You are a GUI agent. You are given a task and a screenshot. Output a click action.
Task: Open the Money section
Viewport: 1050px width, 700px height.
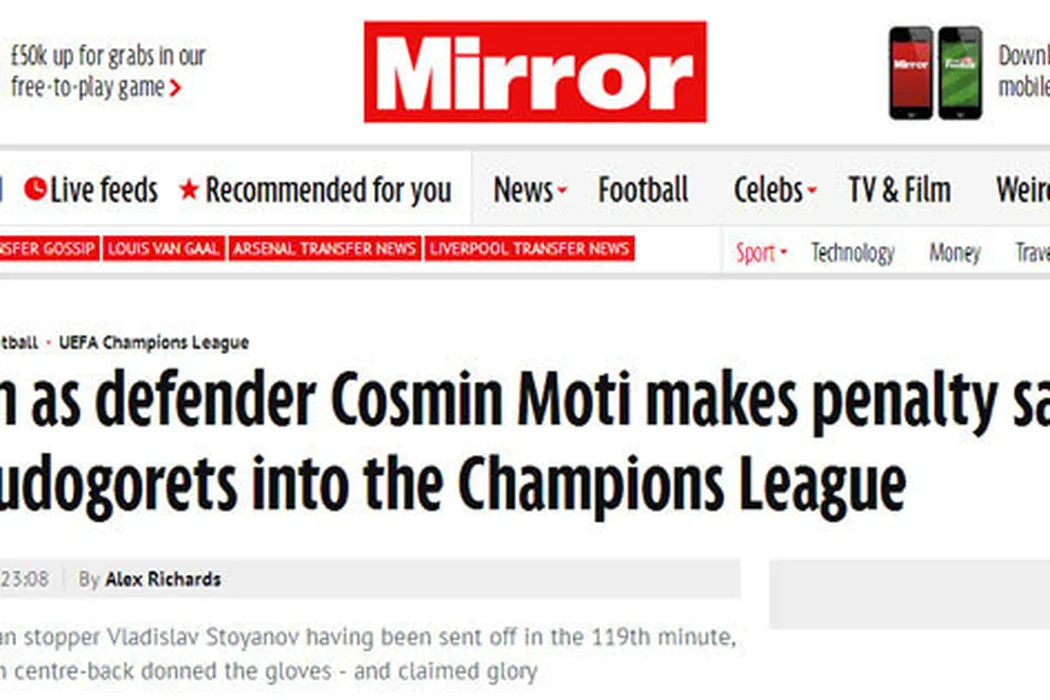954,253
